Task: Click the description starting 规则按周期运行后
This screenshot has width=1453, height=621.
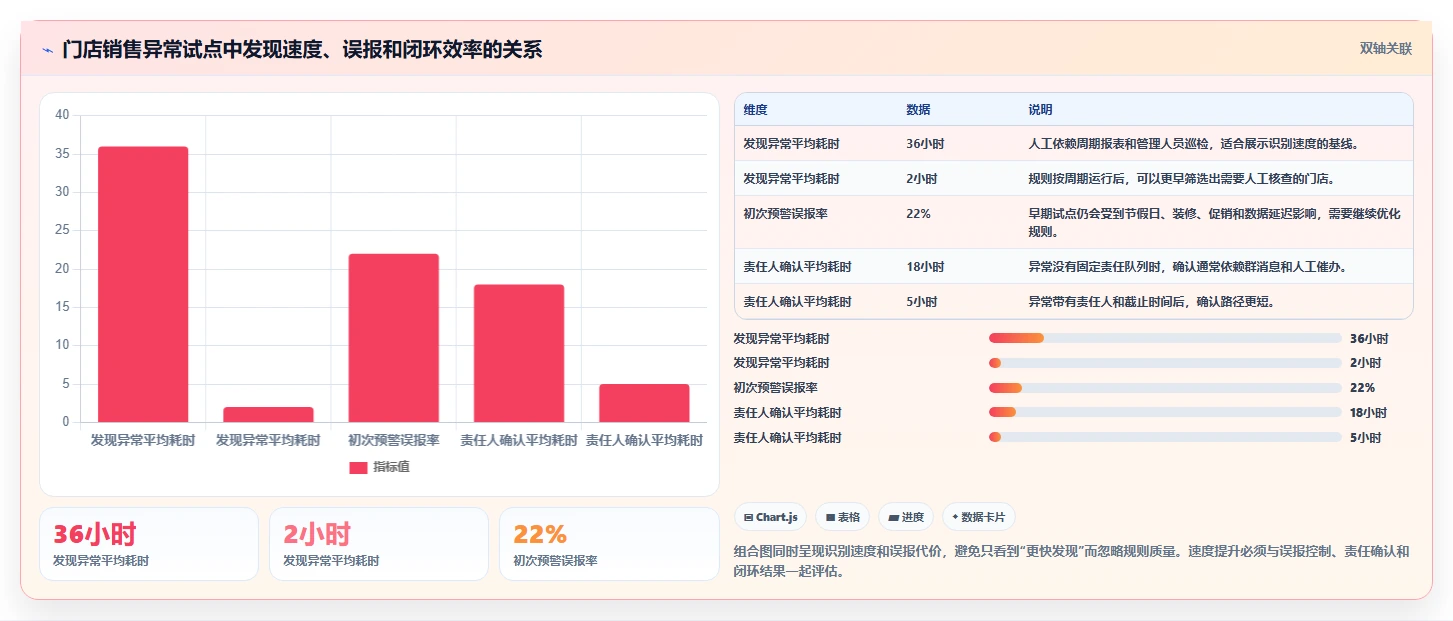Action: (x=1181, y=179)
